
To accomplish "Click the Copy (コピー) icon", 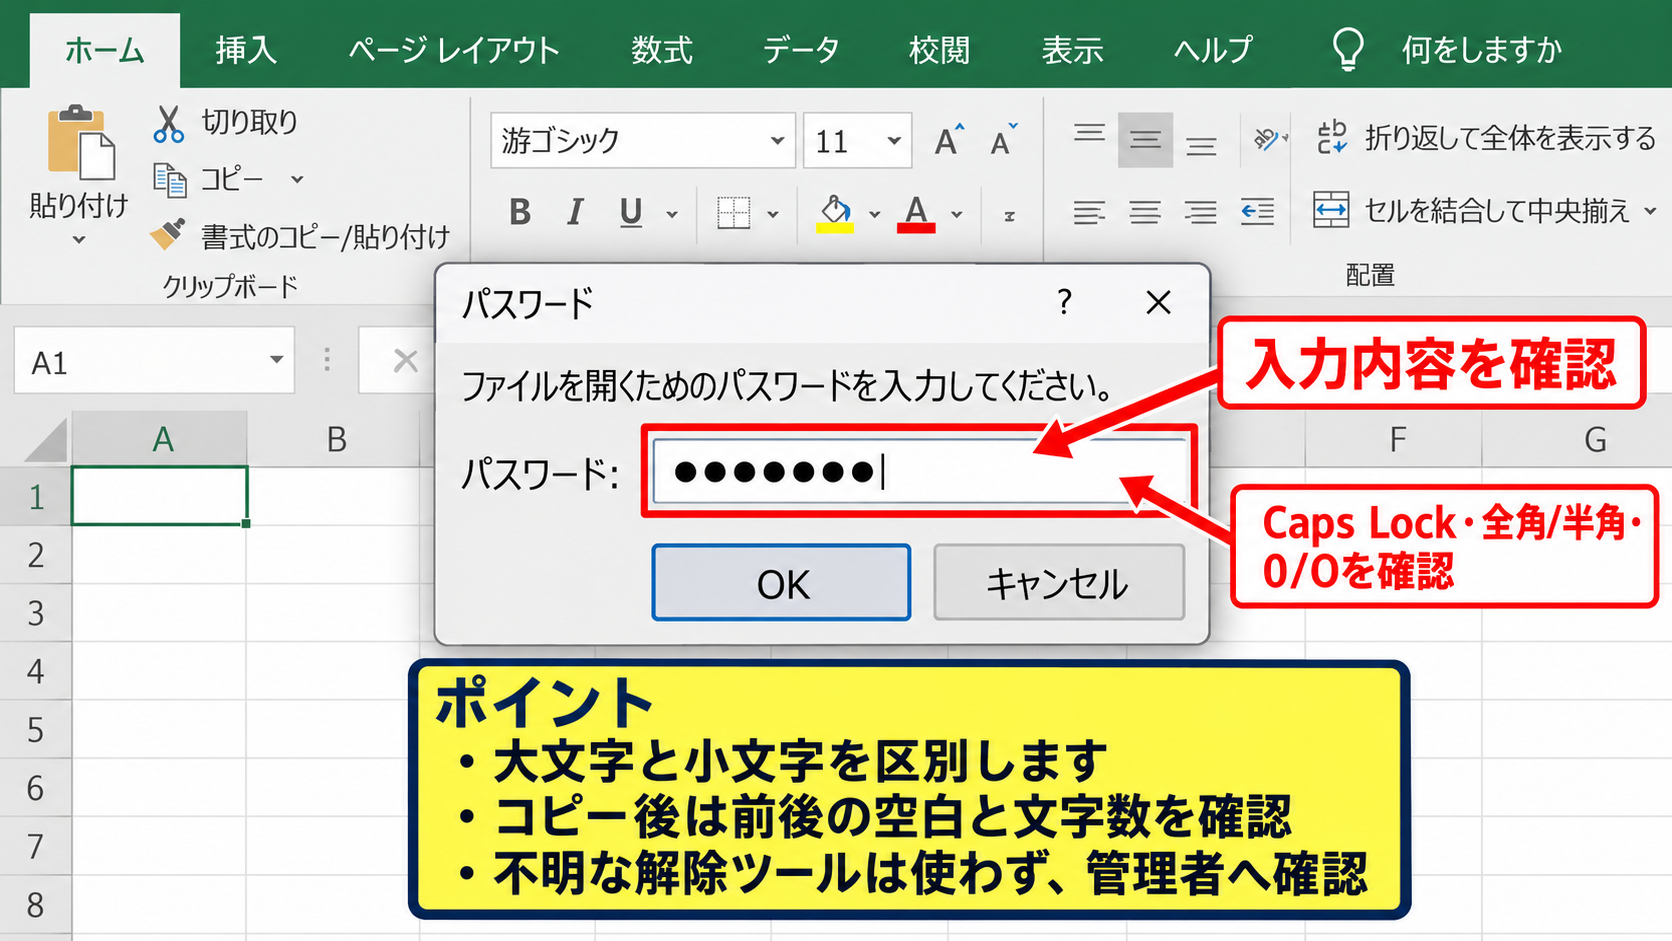I will click(169, 180).
